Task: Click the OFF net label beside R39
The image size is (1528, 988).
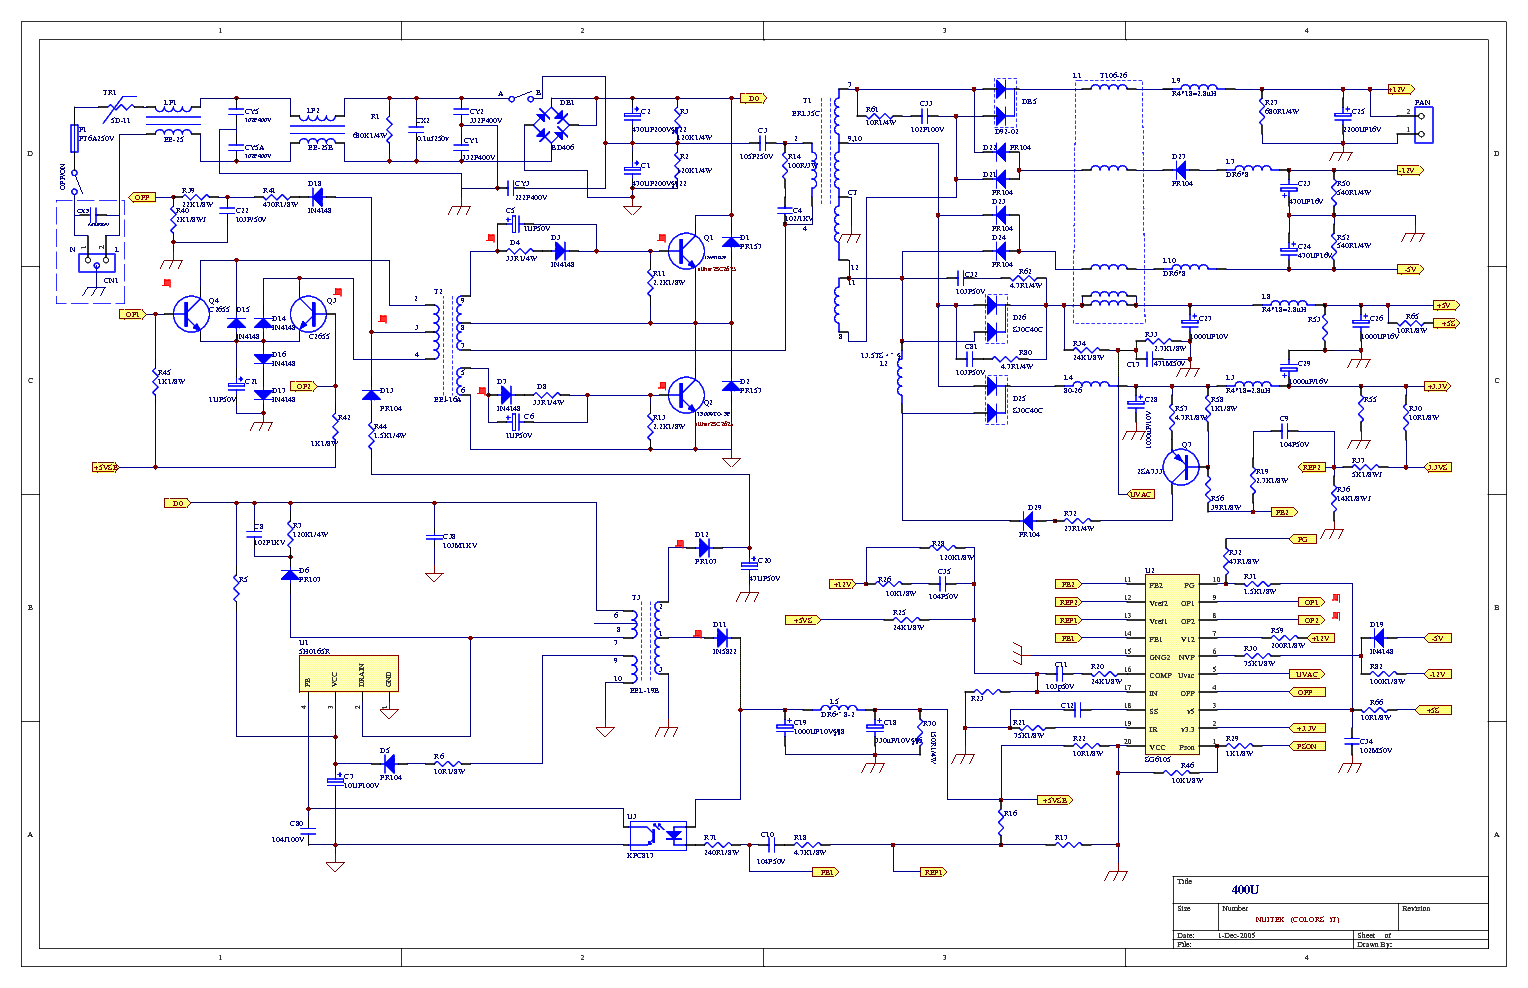Action: pos(142,197)
